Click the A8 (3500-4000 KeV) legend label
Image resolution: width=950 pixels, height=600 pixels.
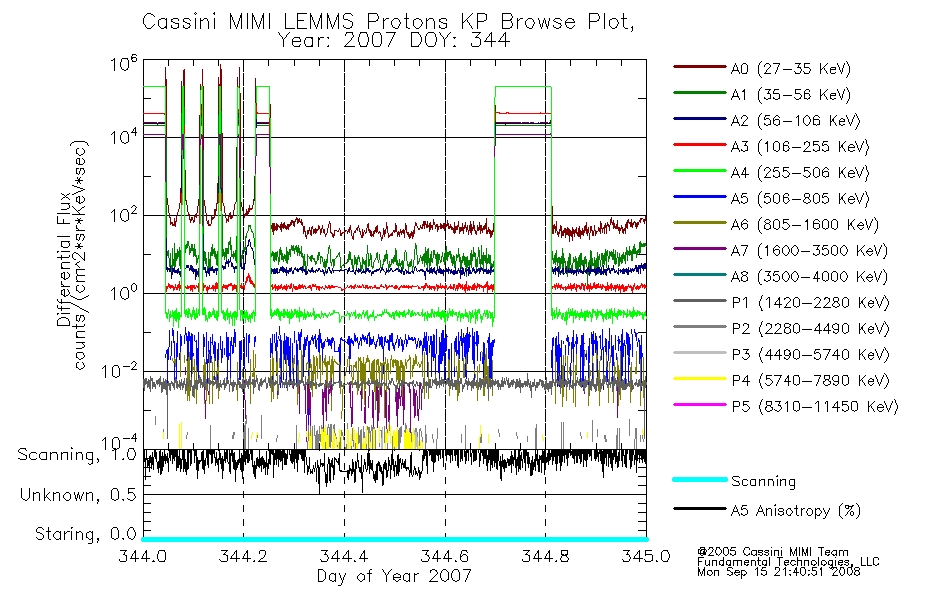[809, 277]
